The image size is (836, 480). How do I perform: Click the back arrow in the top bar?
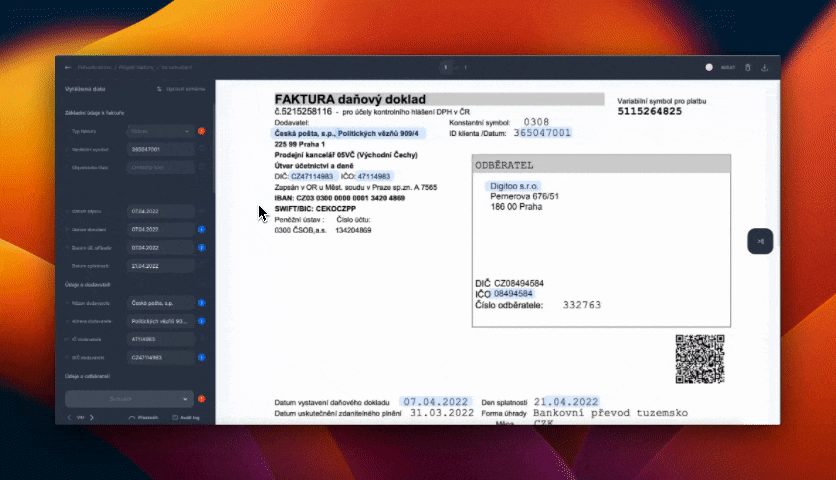(x=68, y=67)
